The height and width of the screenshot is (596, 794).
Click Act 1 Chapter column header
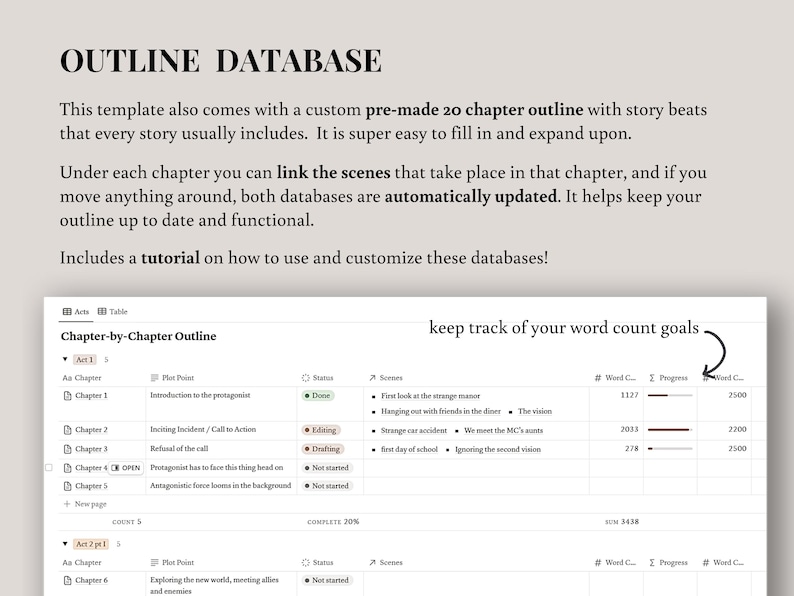[x=82, y=378]
